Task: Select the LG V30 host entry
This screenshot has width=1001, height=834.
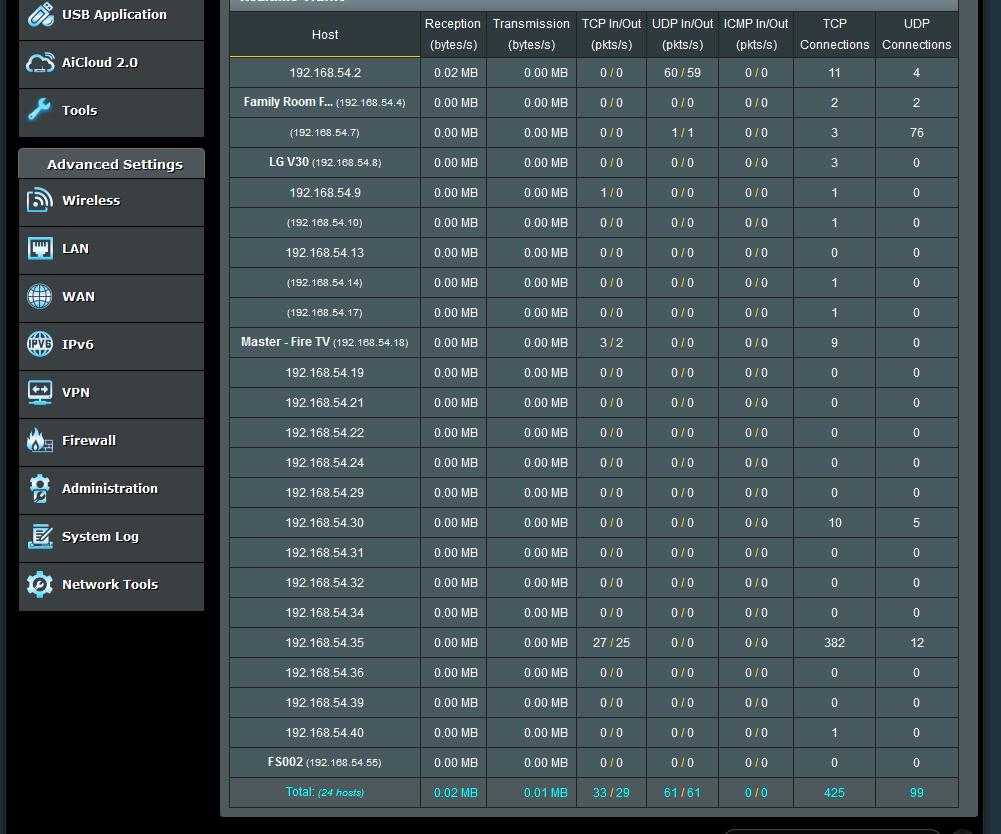Action: pos(325,162)
